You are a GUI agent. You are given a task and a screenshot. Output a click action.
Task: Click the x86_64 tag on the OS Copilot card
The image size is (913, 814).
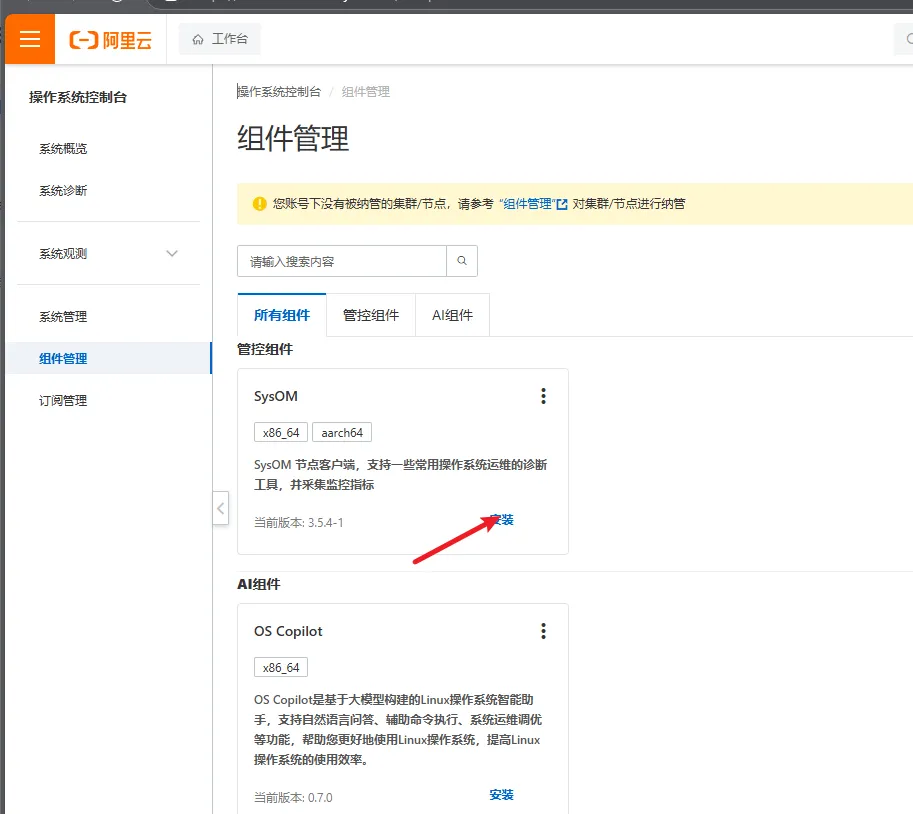(x=281, y=667)
